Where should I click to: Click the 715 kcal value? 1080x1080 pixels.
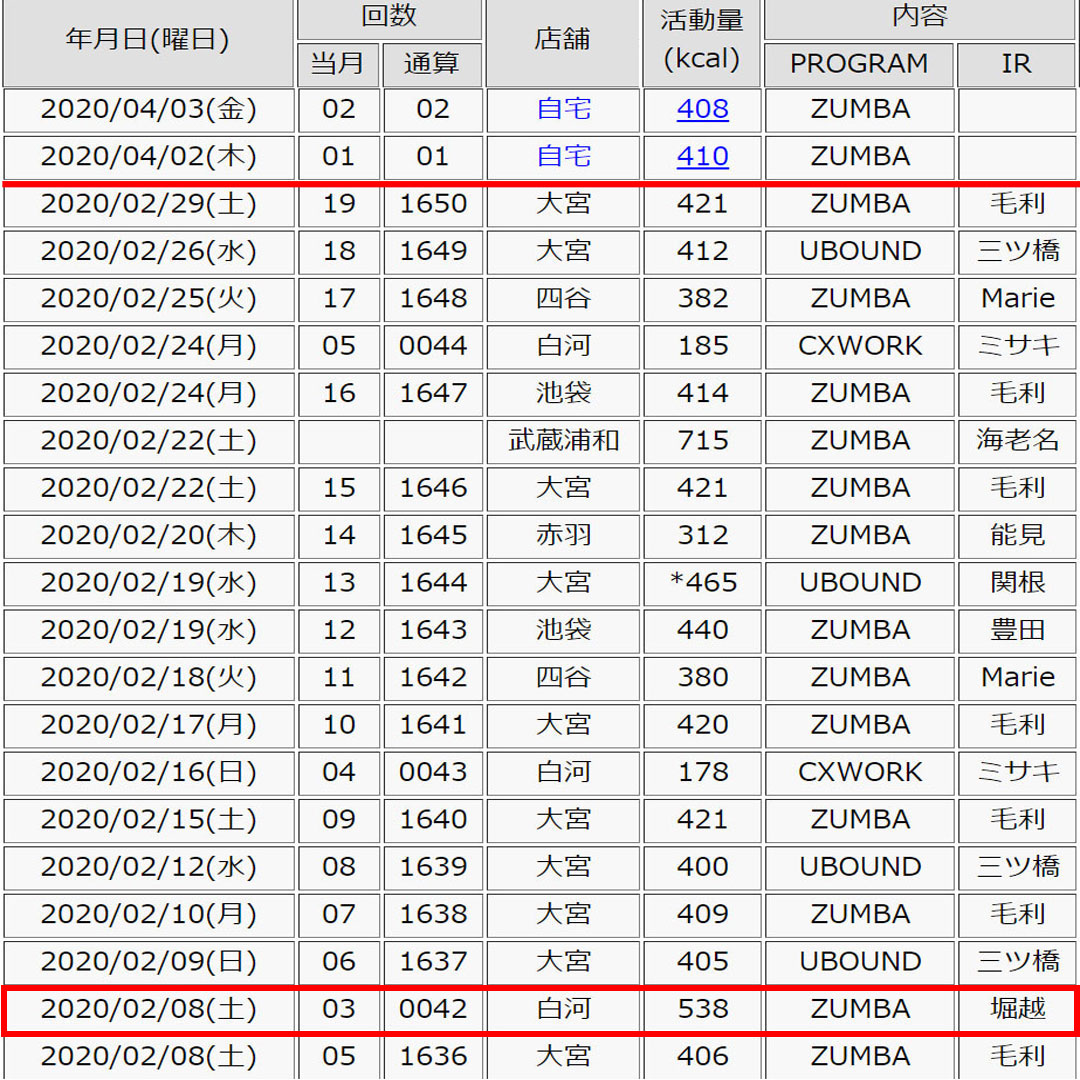[x=702, y=441]
